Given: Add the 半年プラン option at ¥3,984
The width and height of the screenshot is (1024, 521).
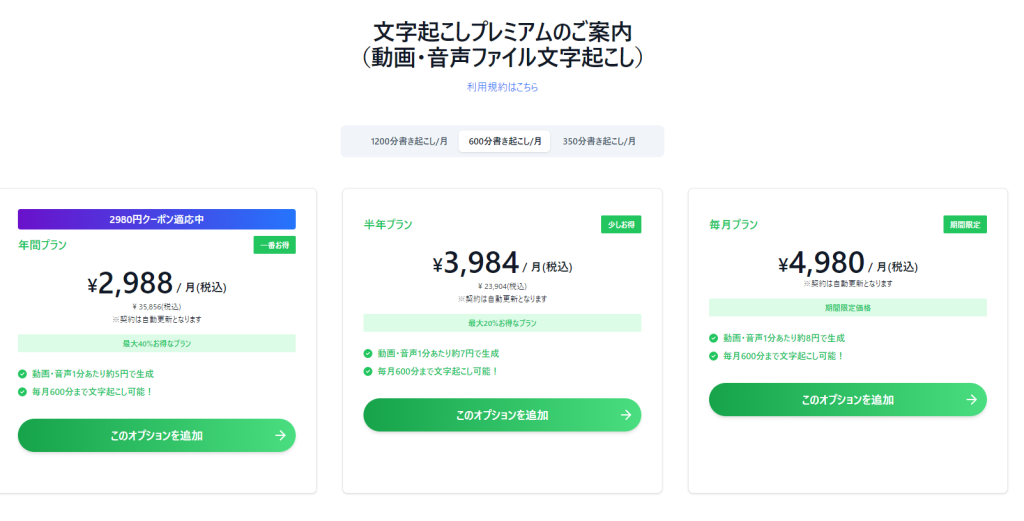Looking at the screenshot, I should (x=501, y=415).
